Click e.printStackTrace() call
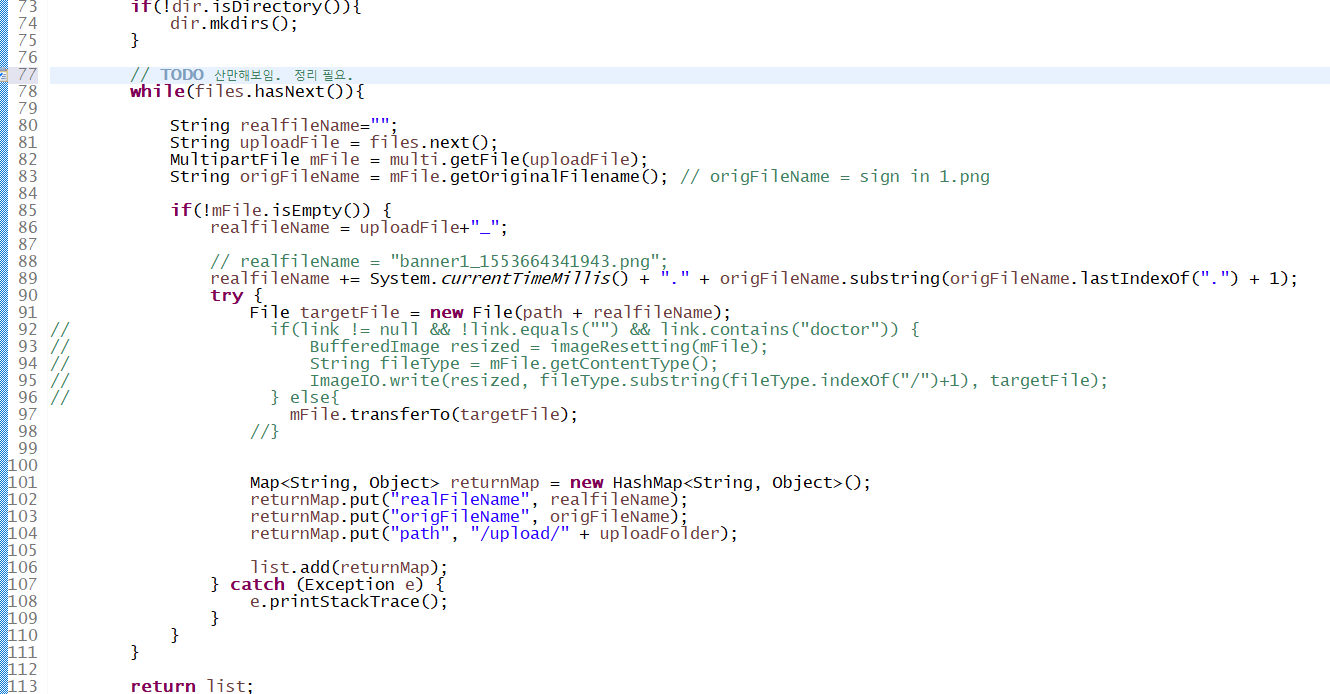This screenshot has height=694, width=1330. (348, 601)
